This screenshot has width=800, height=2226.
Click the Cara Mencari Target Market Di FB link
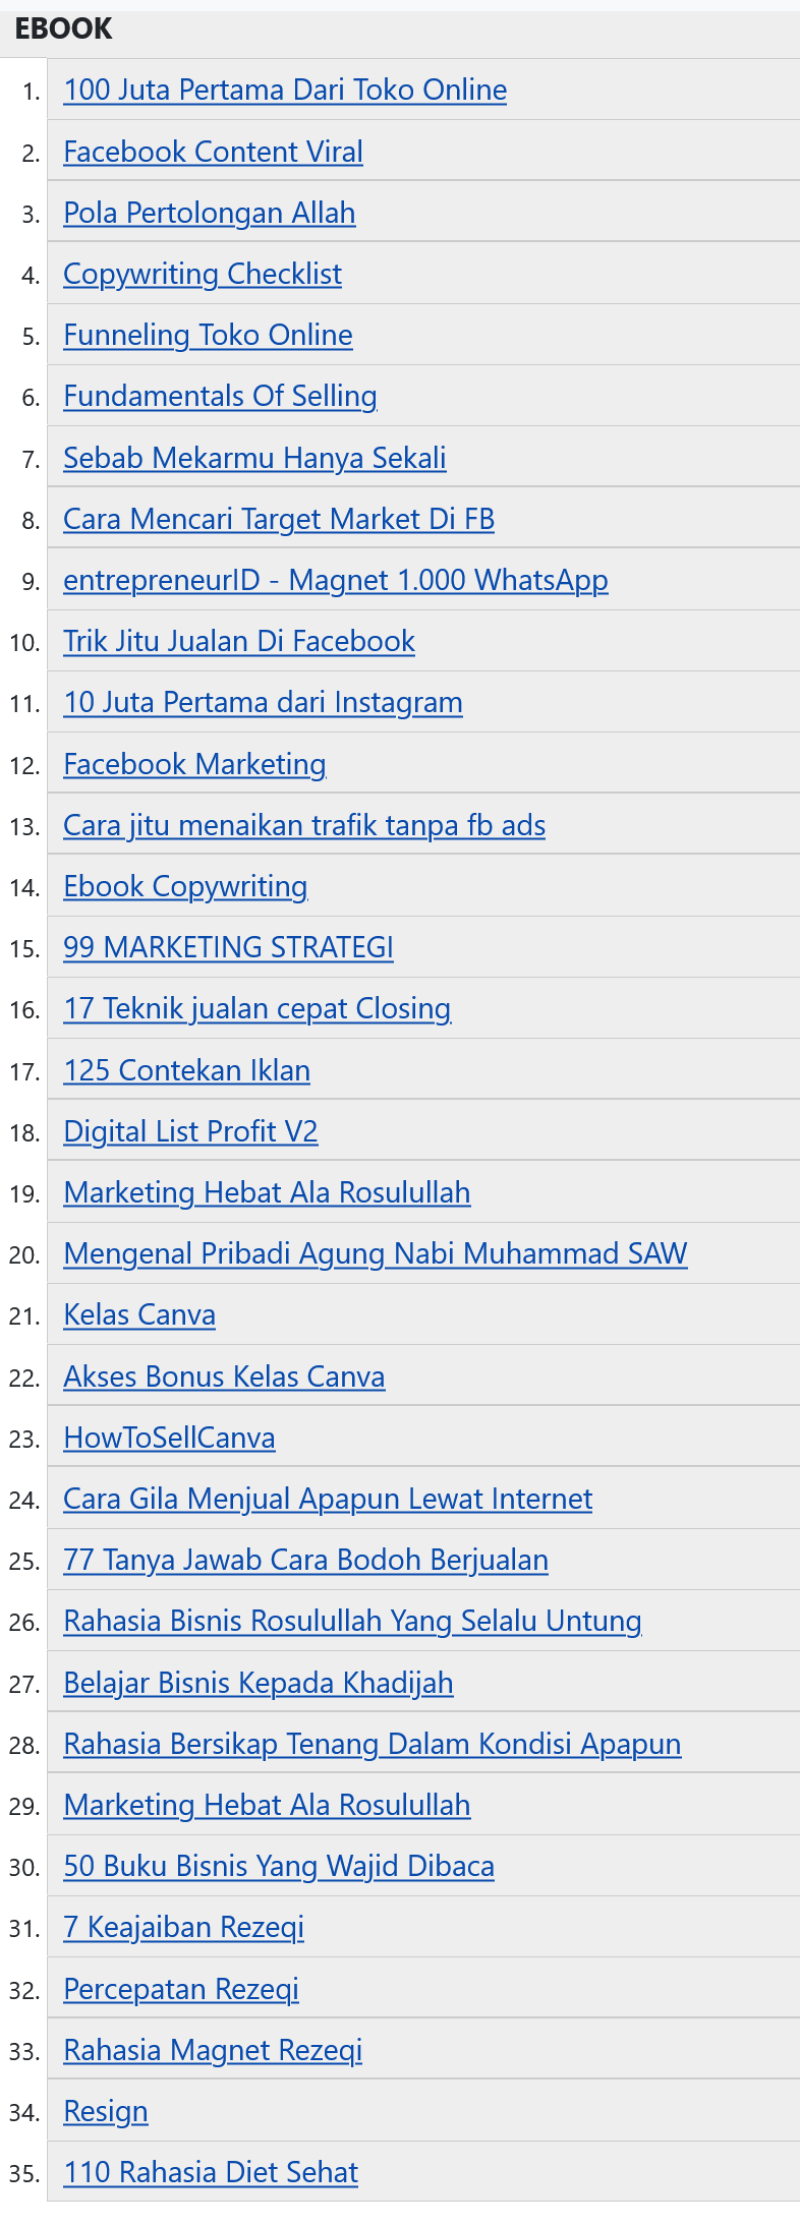click(x=279, y=518)
